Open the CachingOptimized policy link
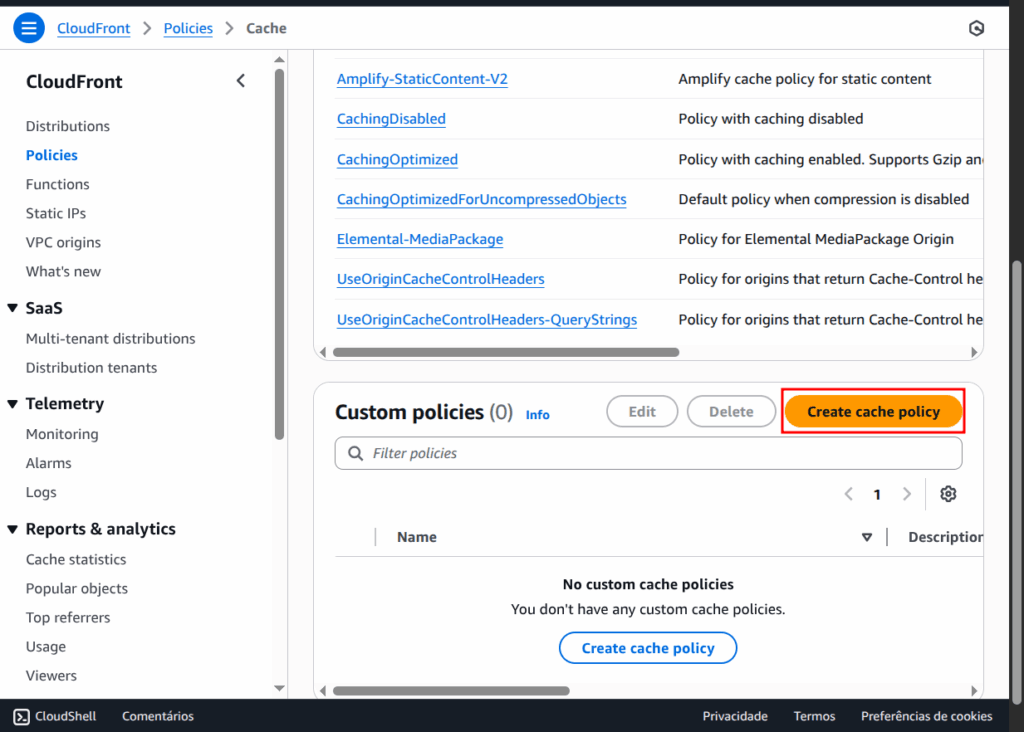 point(397,159)
